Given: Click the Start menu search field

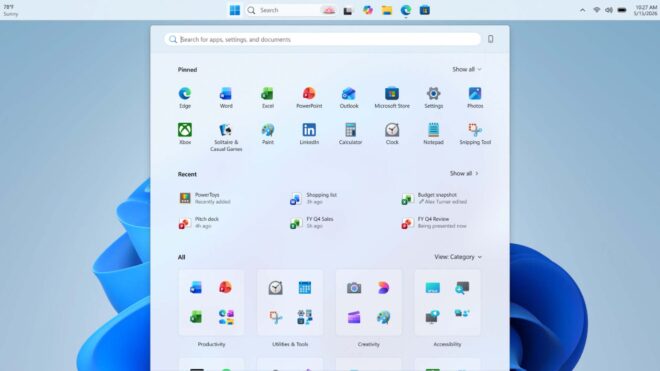Looking at the screenshot, I should tap(322, 39).
